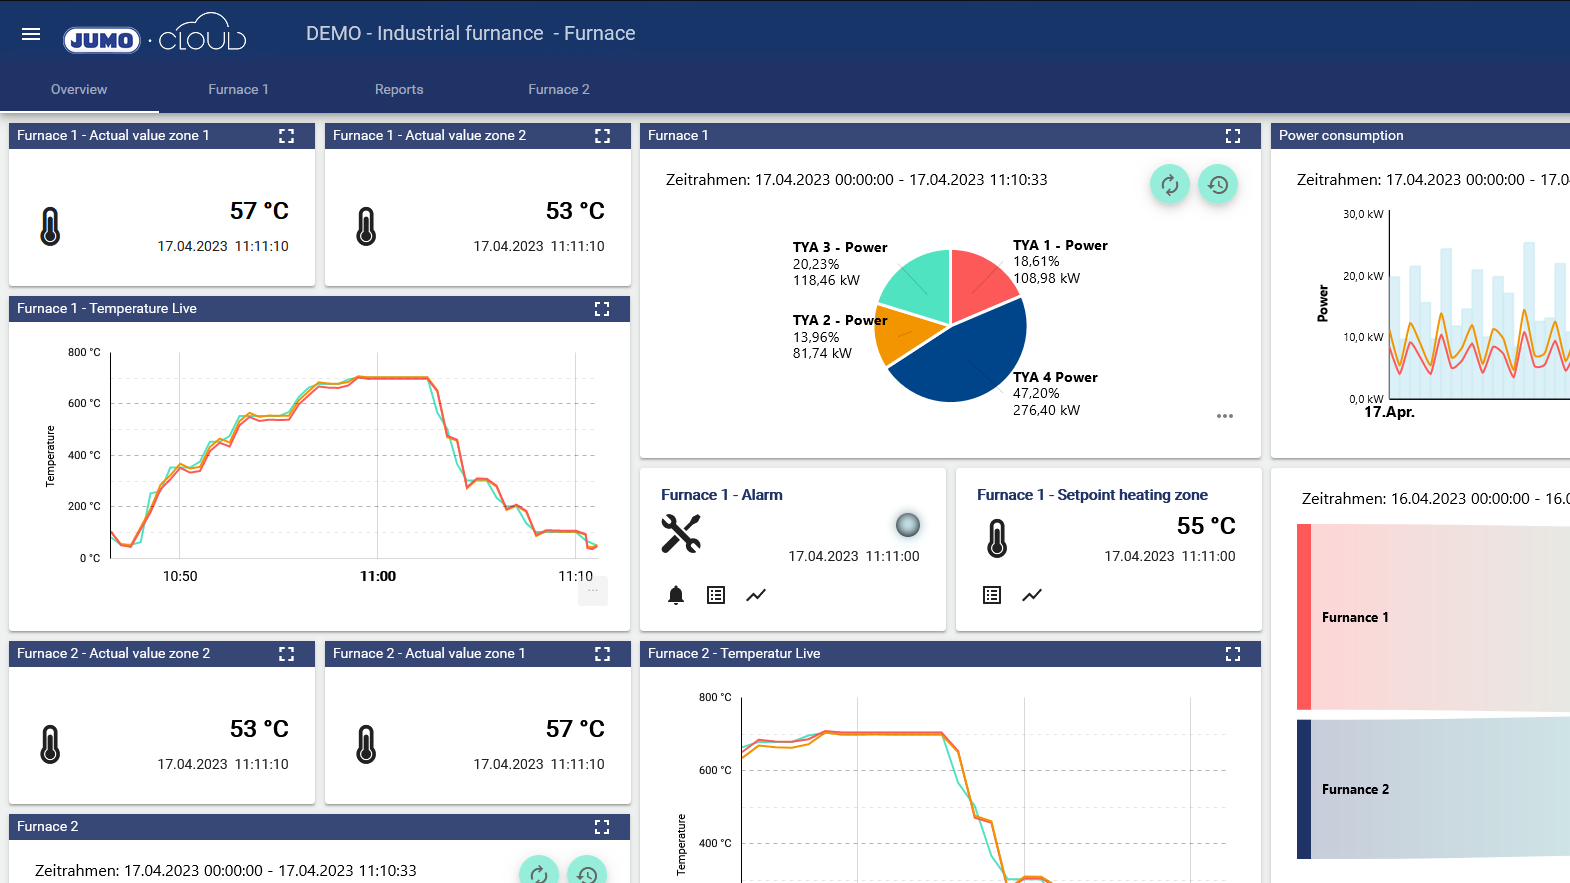
Task: Expand fullscreen on Furnace 1 pie chart panel
Action: point(1233,136)
